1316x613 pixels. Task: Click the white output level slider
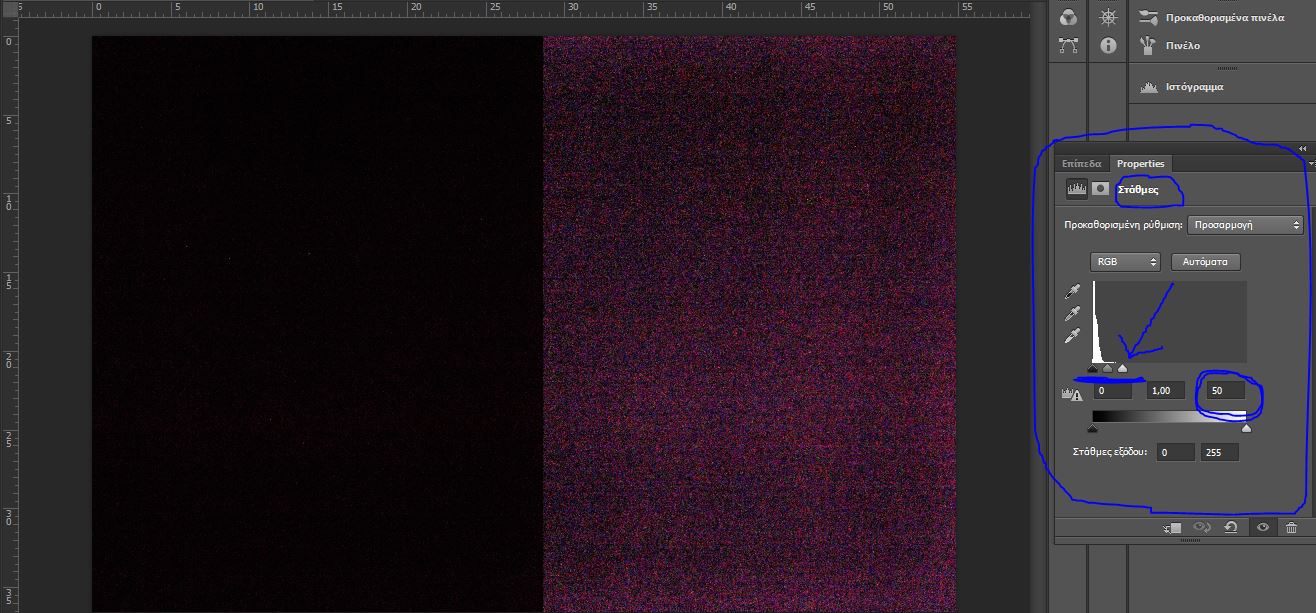[1246, 428]
